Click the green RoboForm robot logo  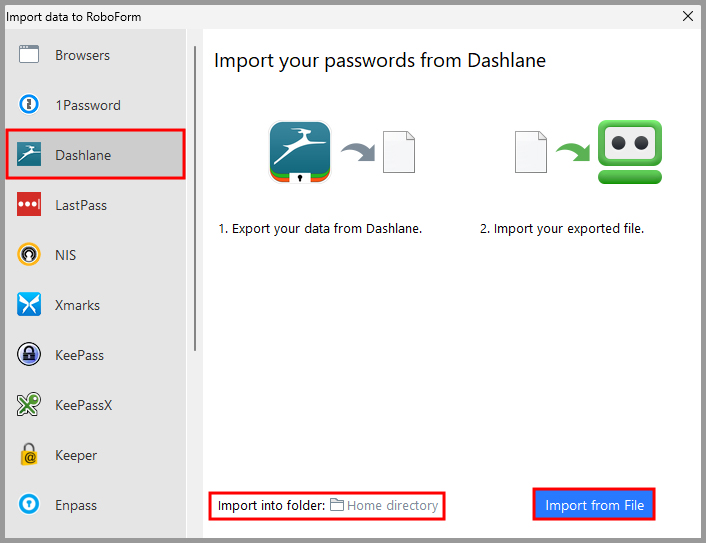pyautogui.click(x=630, y=152)
